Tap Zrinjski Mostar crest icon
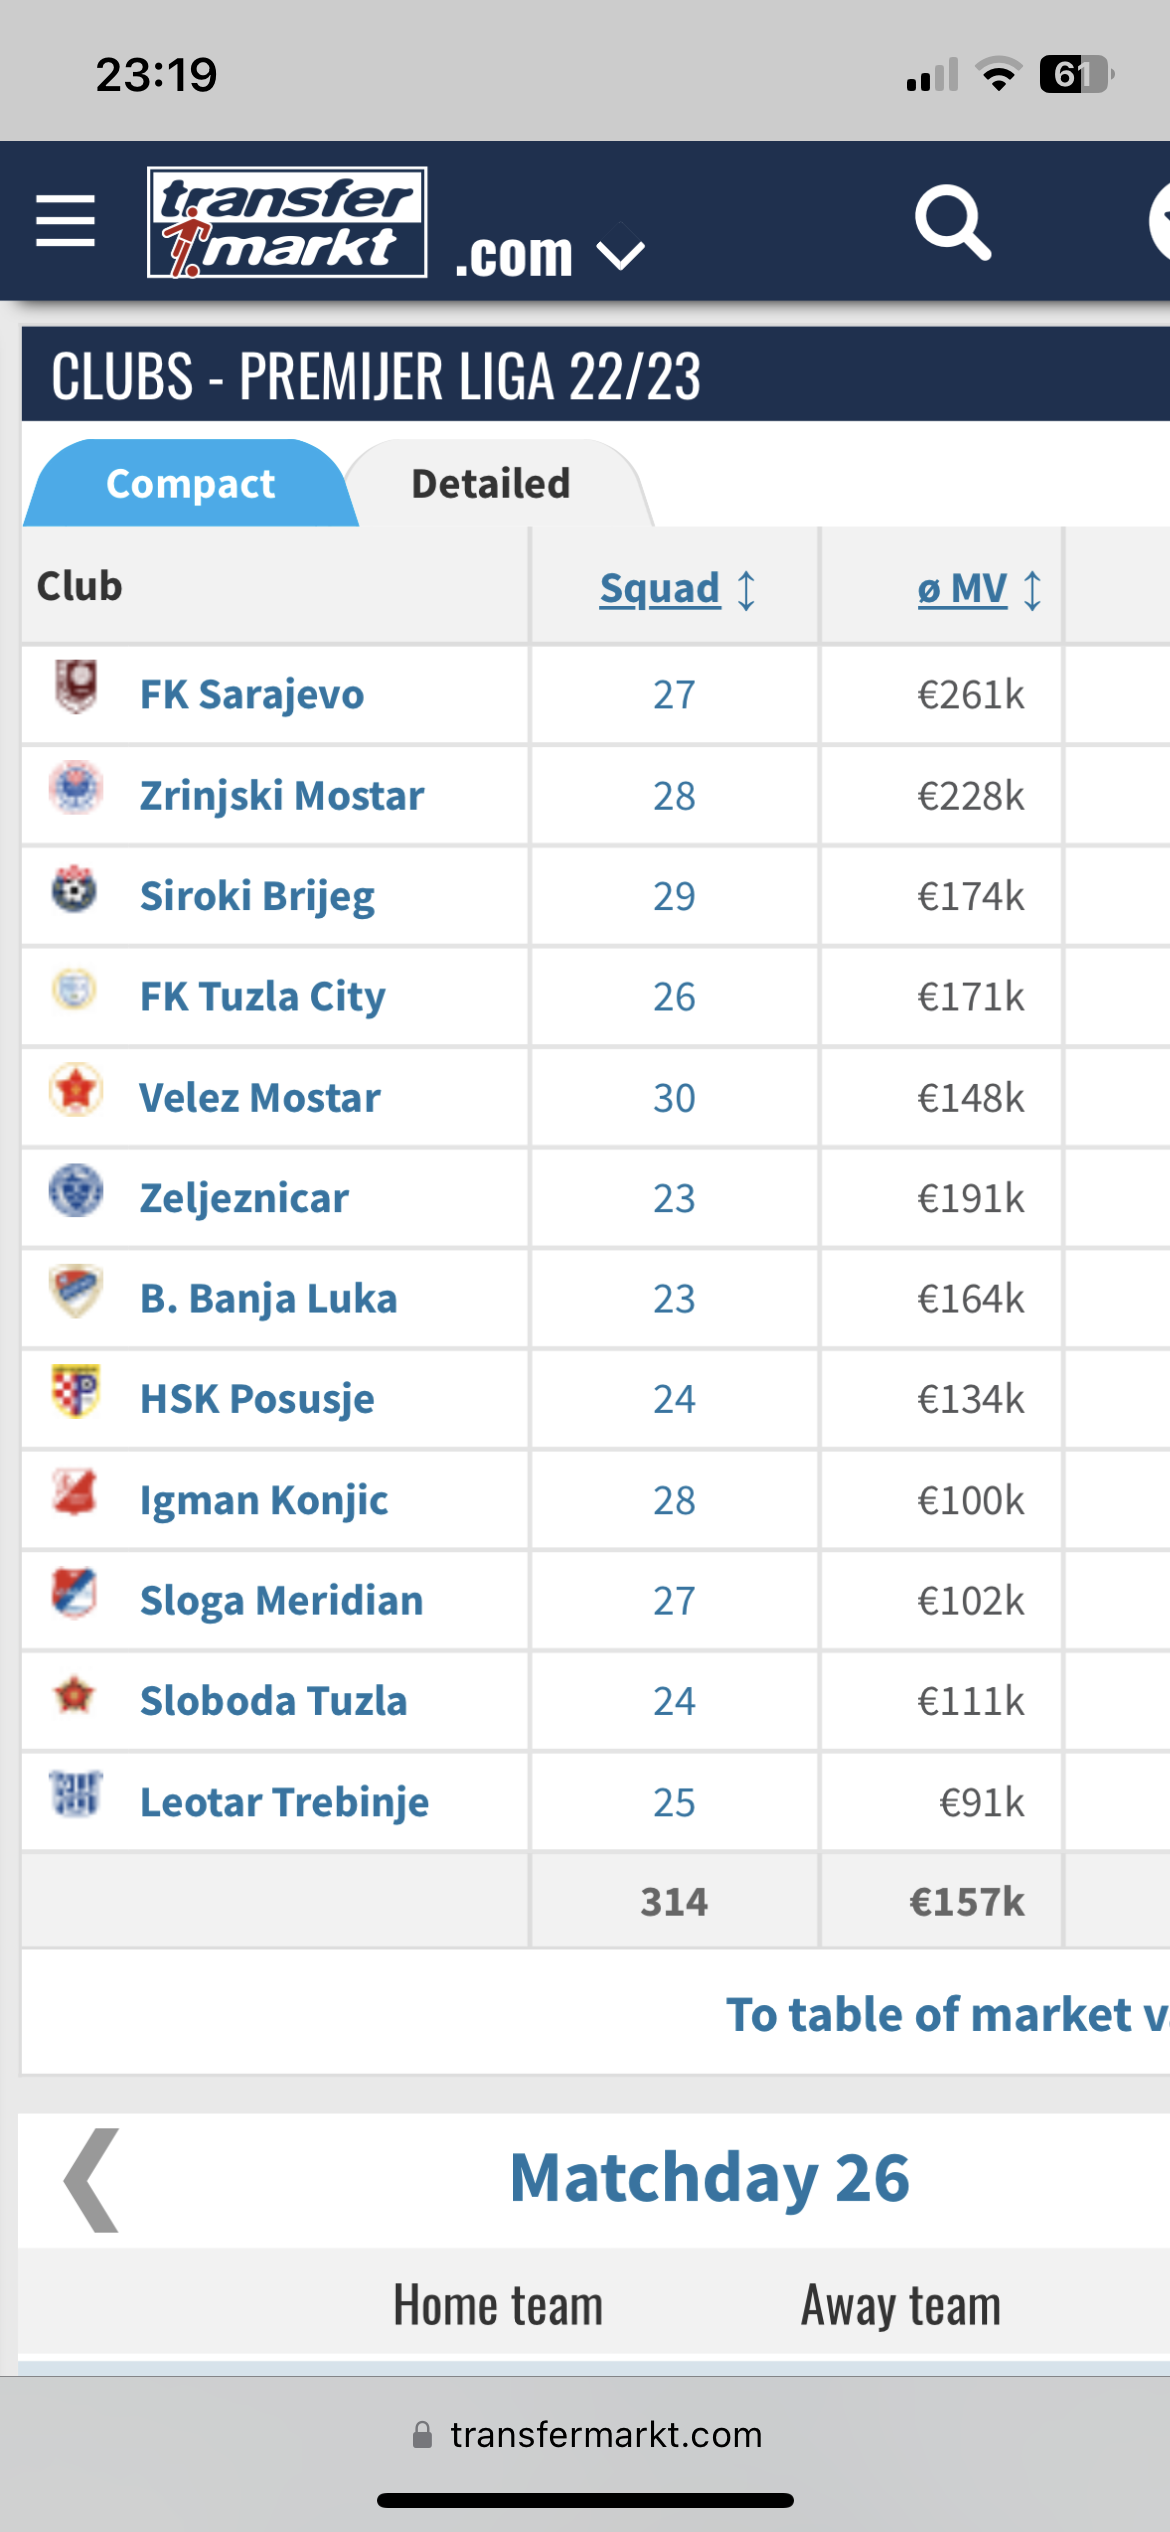This screenshot has height=2532, width=1170. click(76, 788)
